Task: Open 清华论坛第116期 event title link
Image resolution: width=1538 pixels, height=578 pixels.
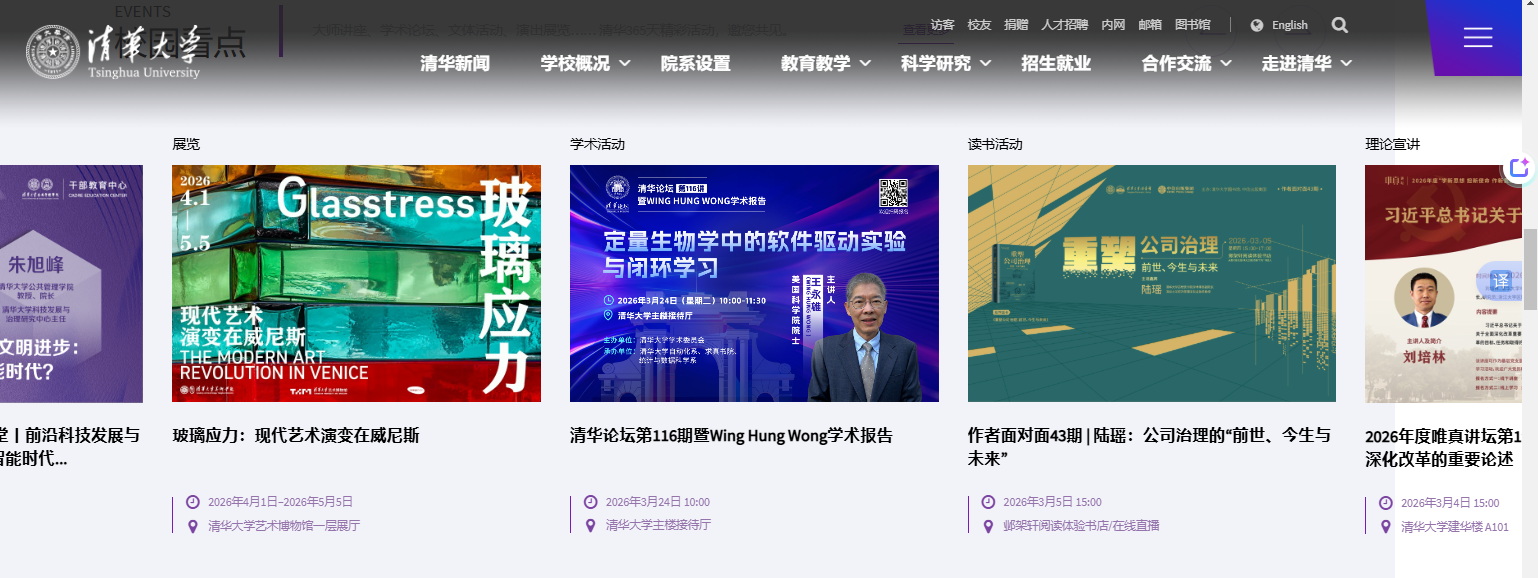Action: (731, 436)
